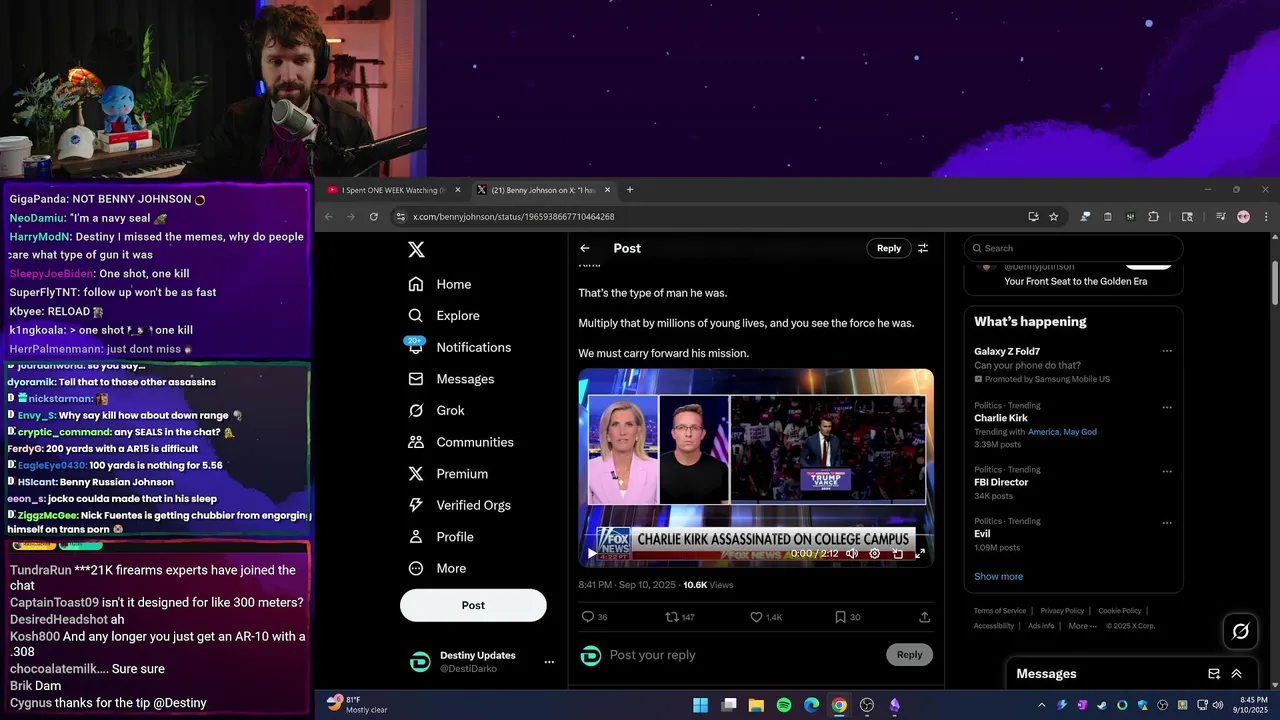Screen dimensions: 1280x720
Task: Open File Explorer from the taskbar
Action: point(756,705)
